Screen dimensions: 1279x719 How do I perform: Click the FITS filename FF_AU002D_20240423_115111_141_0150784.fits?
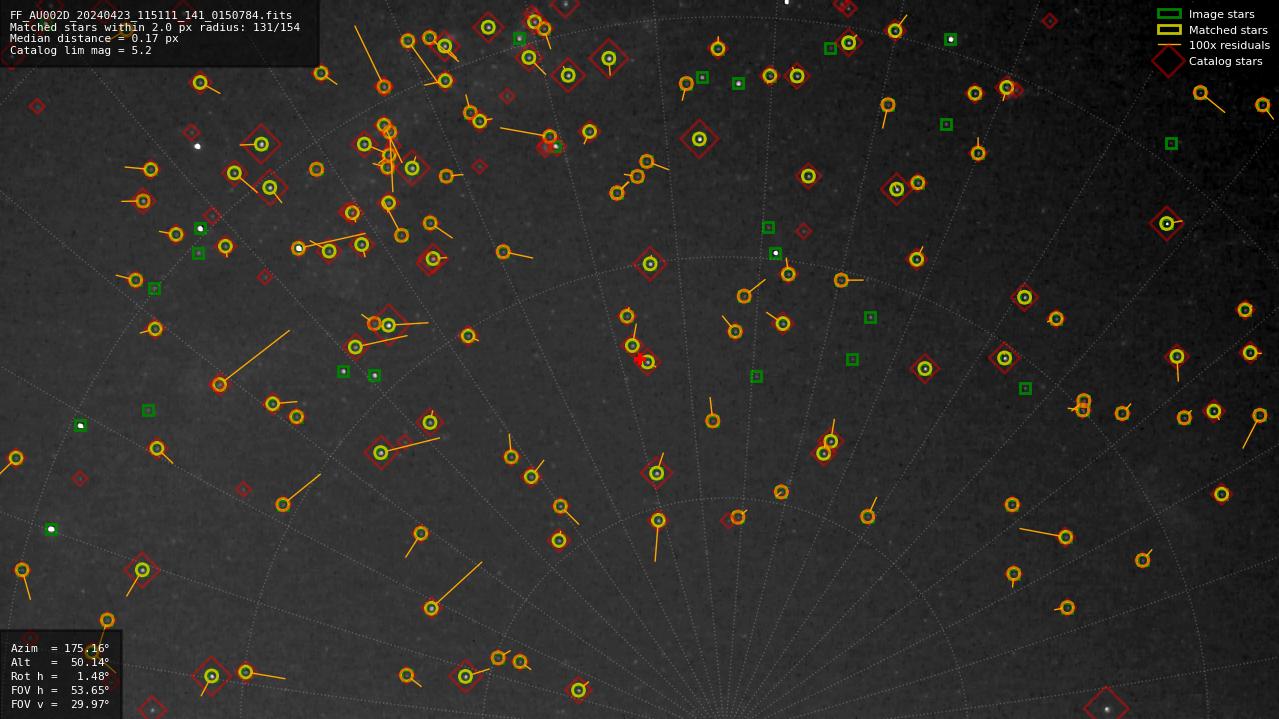click(151, 15)
